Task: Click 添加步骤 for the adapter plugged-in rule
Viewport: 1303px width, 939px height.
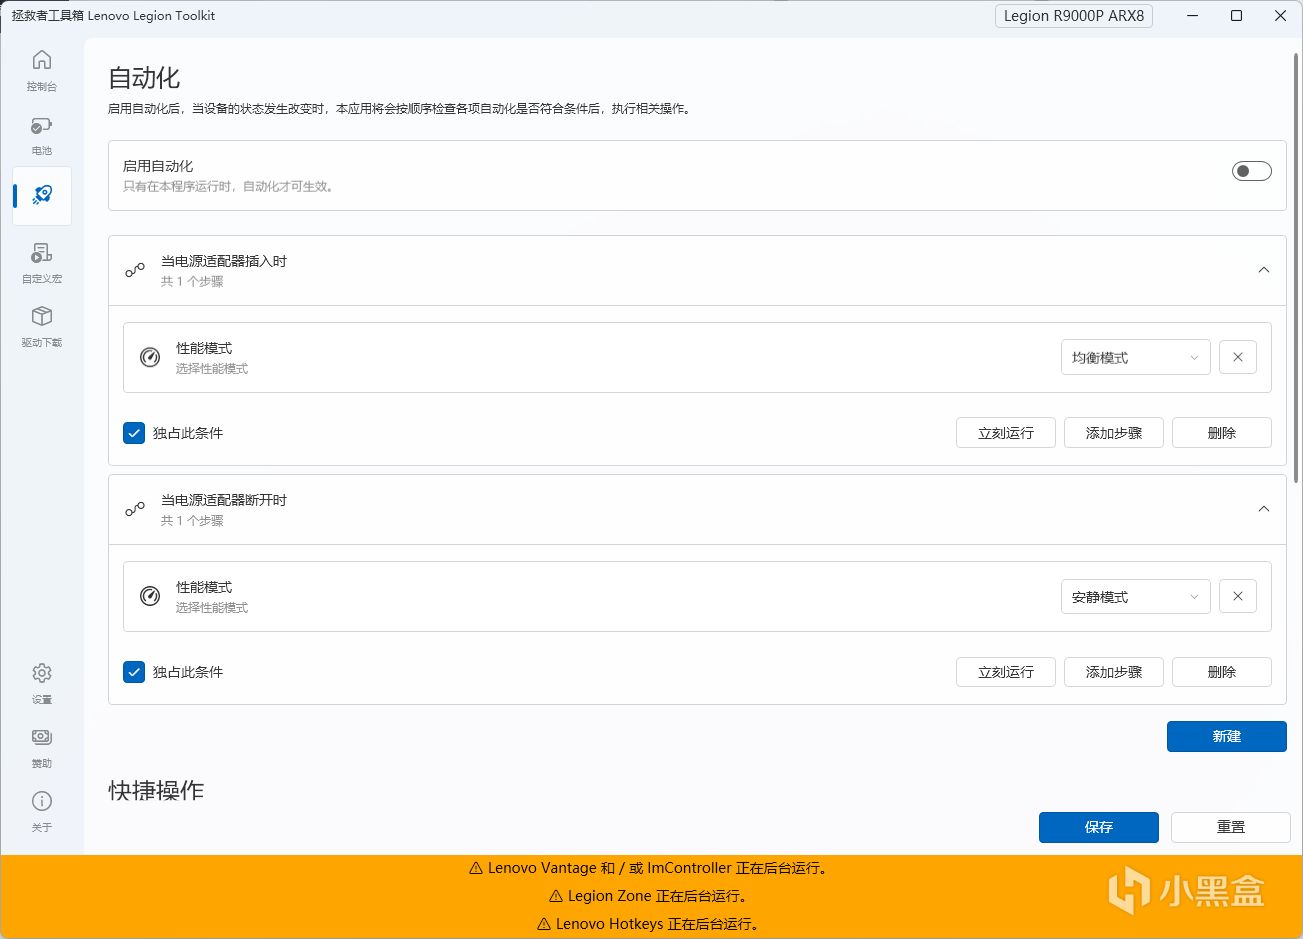Action: pyautogui.click(x=1114, y=433)
